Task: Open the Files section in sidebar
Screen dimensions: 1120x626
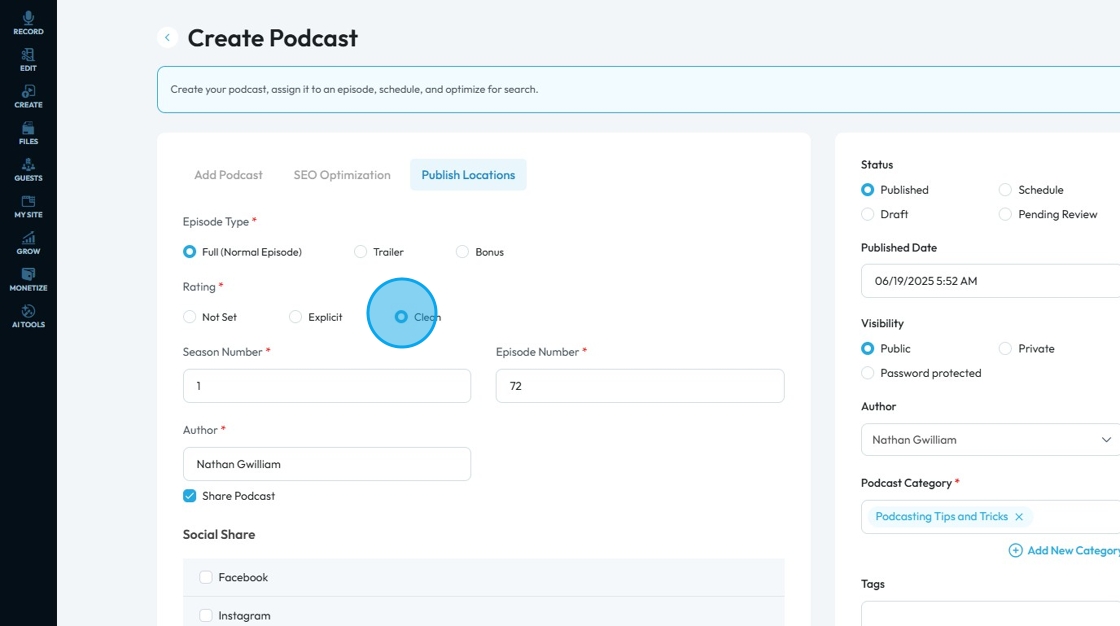Action: tap(28, 133)
